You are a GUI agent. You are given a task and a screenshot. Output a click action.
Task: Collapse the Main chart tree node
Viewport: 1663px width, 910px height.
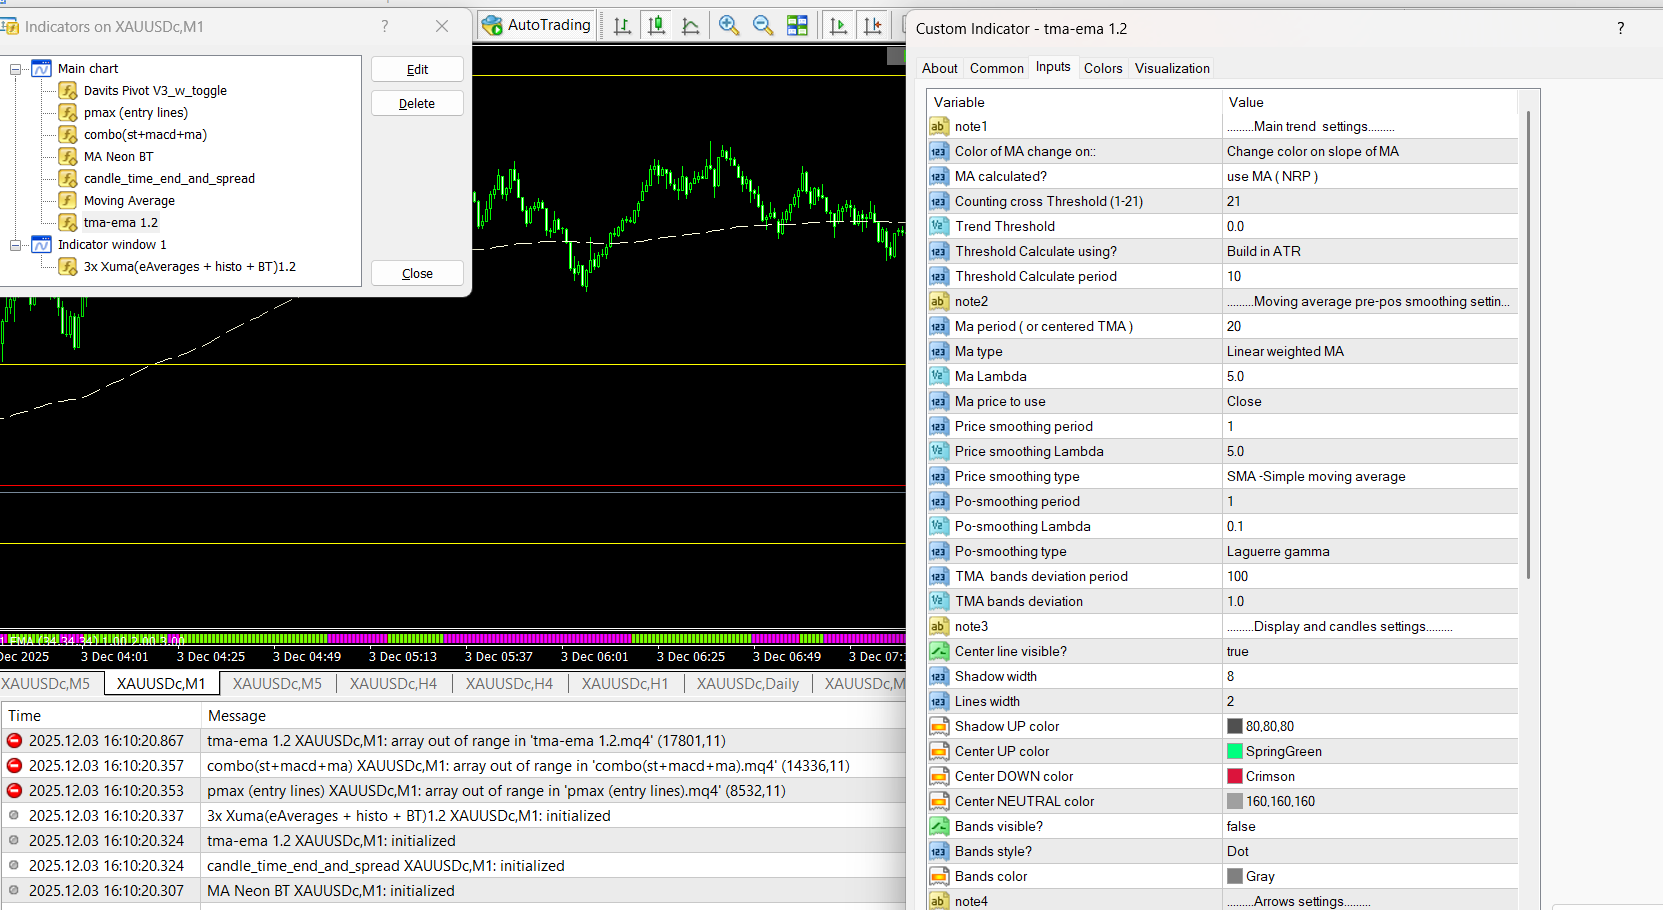(x=16, y=69)
